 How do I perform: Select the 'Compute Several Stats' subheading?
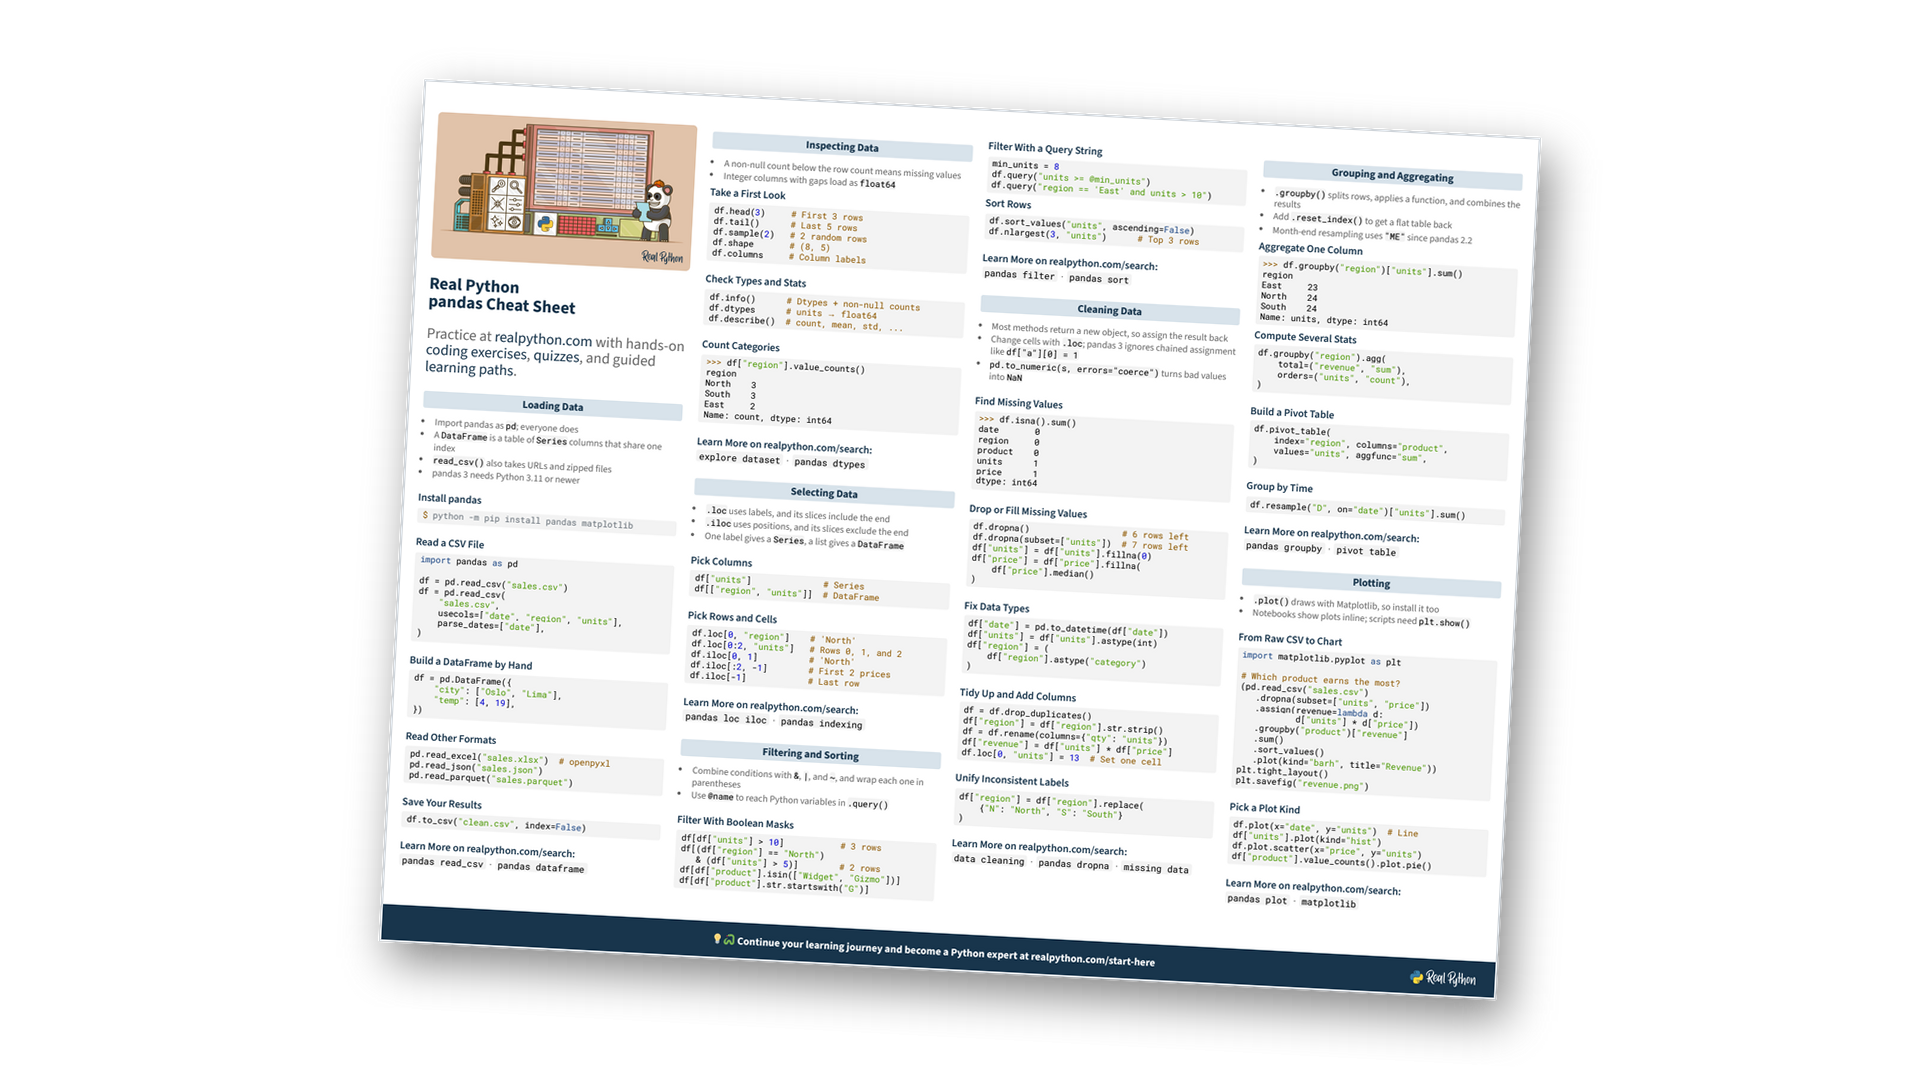pyautogui.click(x=1305, y=338)
